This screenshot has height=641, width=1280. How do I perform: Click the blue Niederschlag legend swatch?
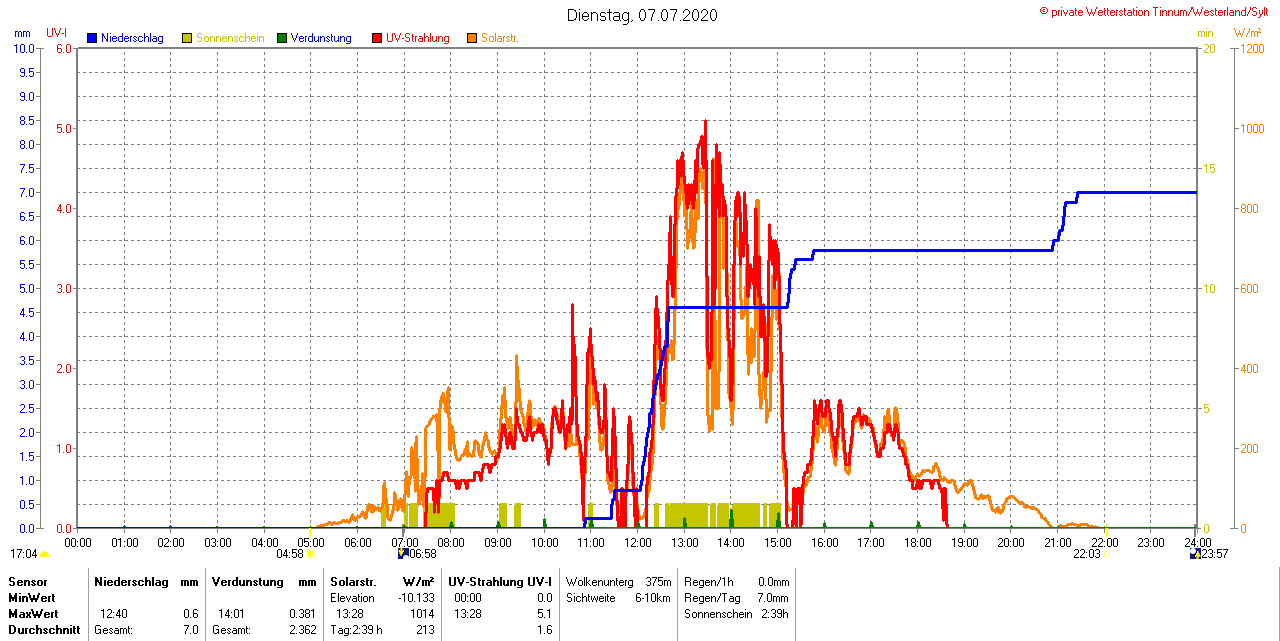pyautogui.click(x=92, y=38)
